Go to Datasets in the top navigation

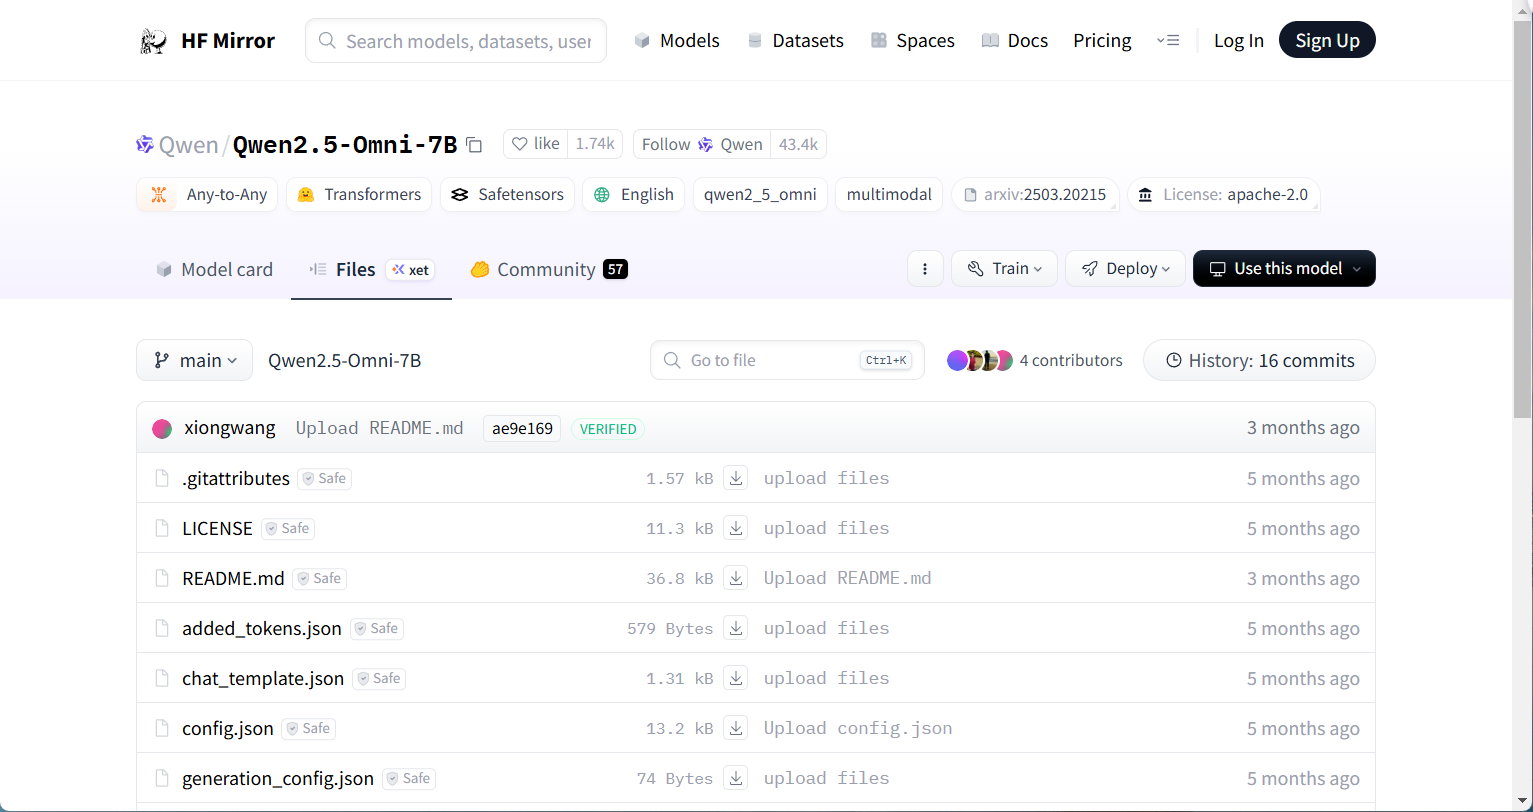tap(795, 41)
